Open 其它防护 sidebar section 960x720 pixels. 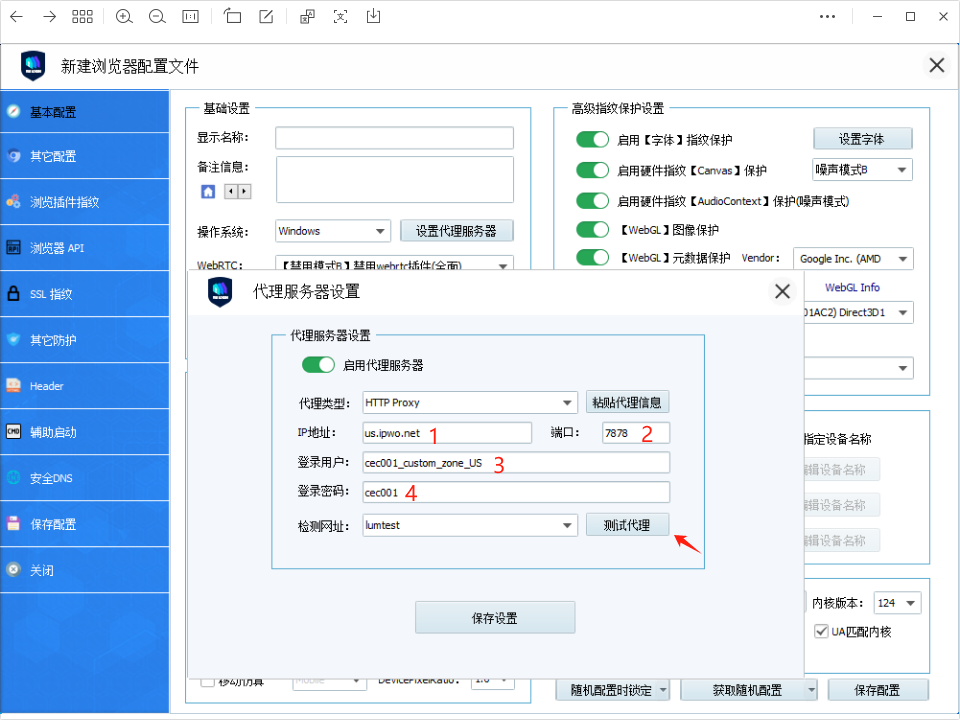tap(84, 340)
